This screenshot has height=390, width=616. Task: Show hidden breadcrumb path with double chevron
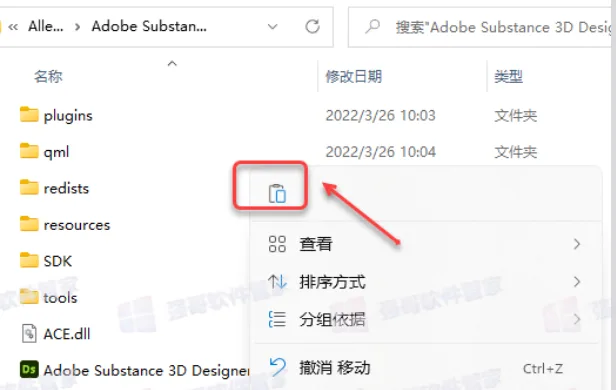pos(13,27)
